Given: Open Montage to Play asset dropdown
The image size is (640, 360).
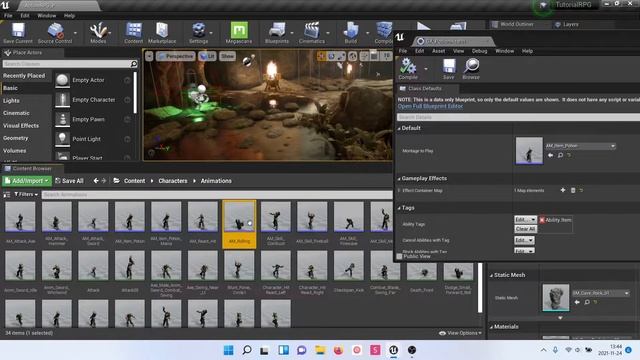Looking at the screenshot, I should (580, 146).
